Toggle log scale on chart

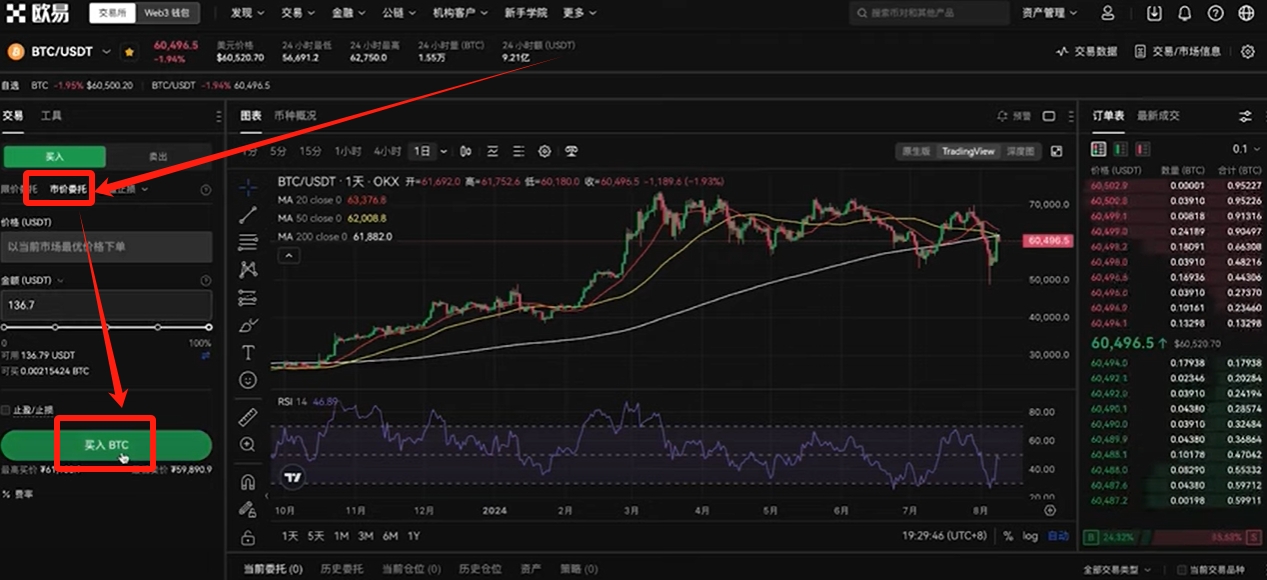tap(1030, 536)
